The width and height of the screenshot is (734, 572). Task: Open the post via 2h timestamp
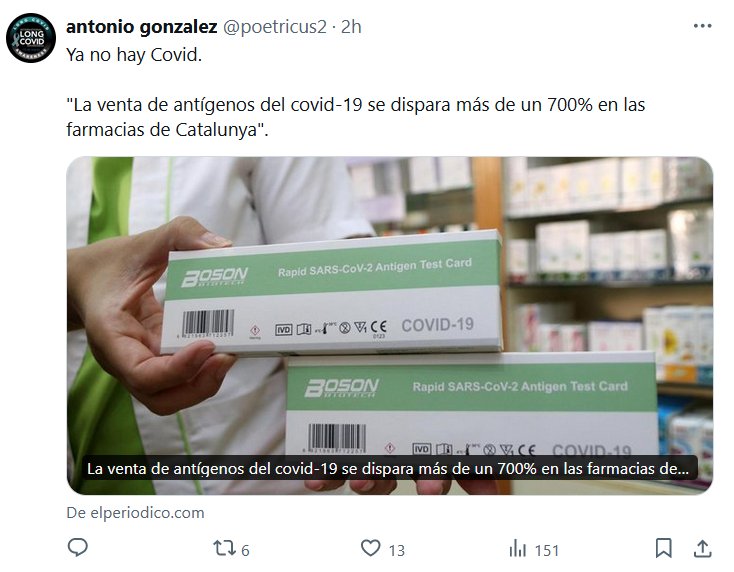click(351, 27)
